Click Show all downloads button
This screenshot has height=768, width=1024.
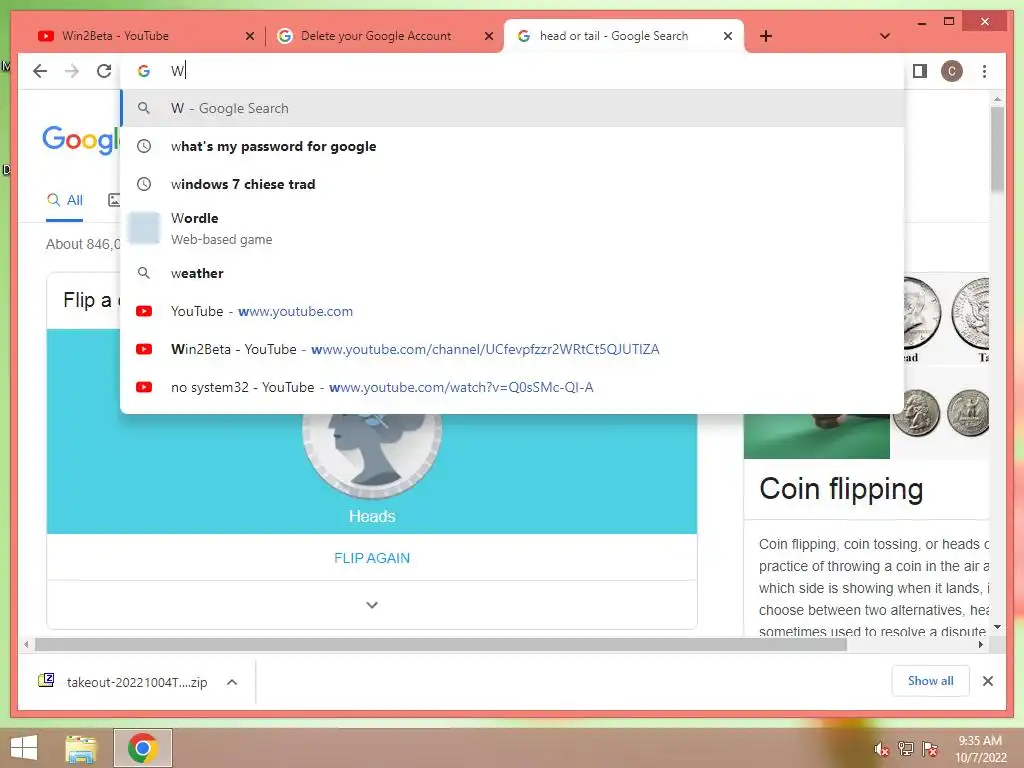click(x=931, y=681)
